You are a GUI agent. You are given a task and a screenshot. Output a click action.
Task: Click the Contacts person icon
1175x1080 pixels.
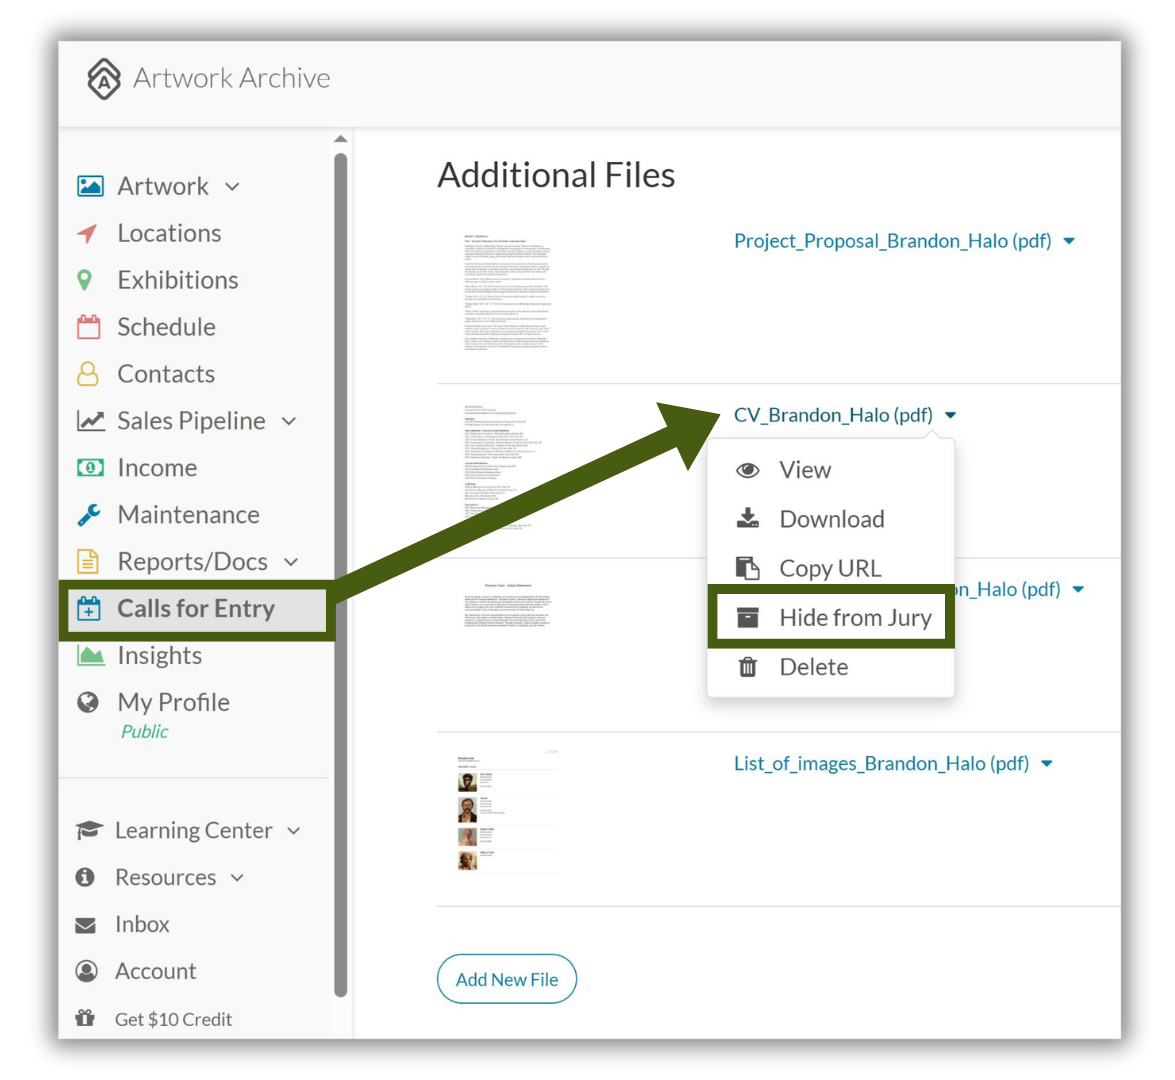coord(88,373)
